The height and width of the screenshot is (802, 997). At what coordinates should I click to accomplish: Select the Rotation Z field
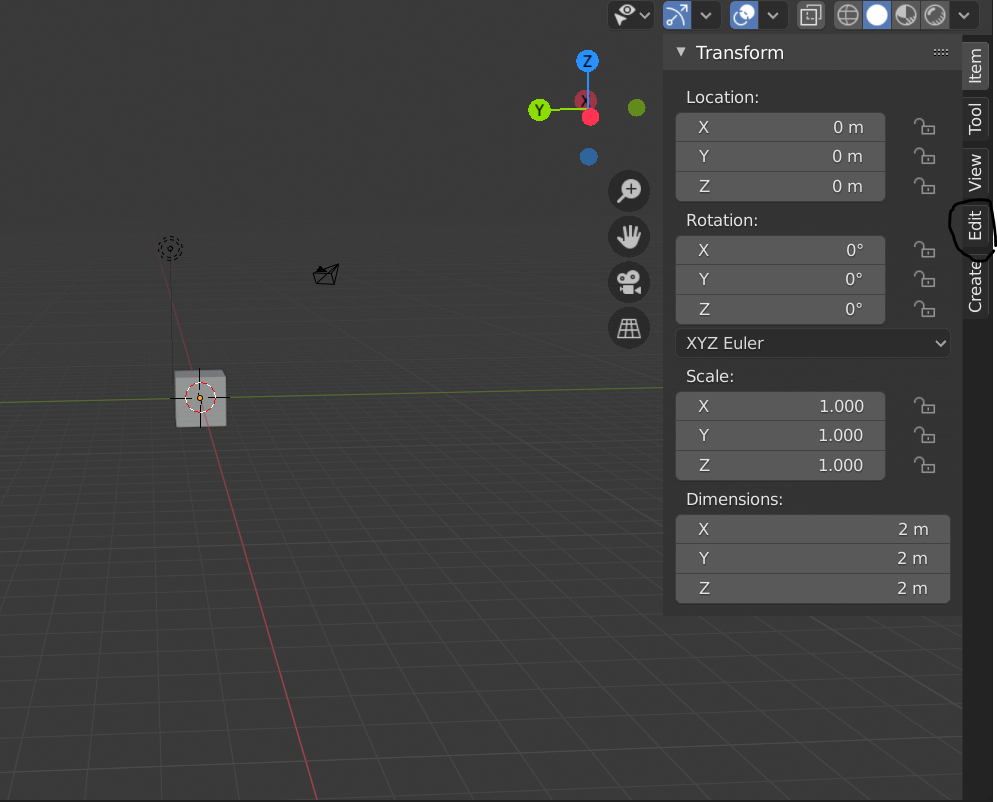click(x=780, y=309)
